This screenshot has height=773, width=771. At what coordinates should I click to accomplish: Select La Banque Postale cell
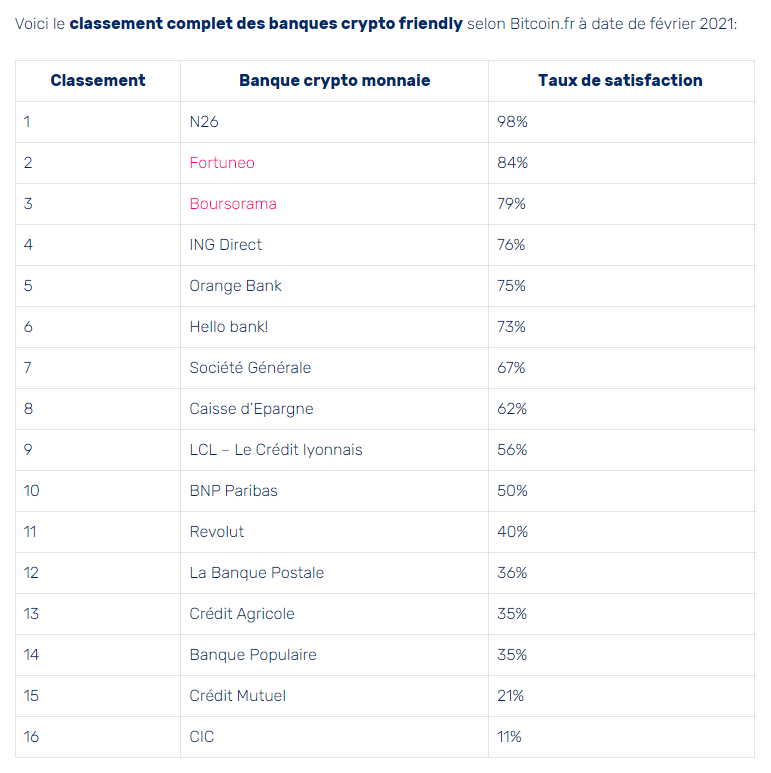click(x=257, y=573)
